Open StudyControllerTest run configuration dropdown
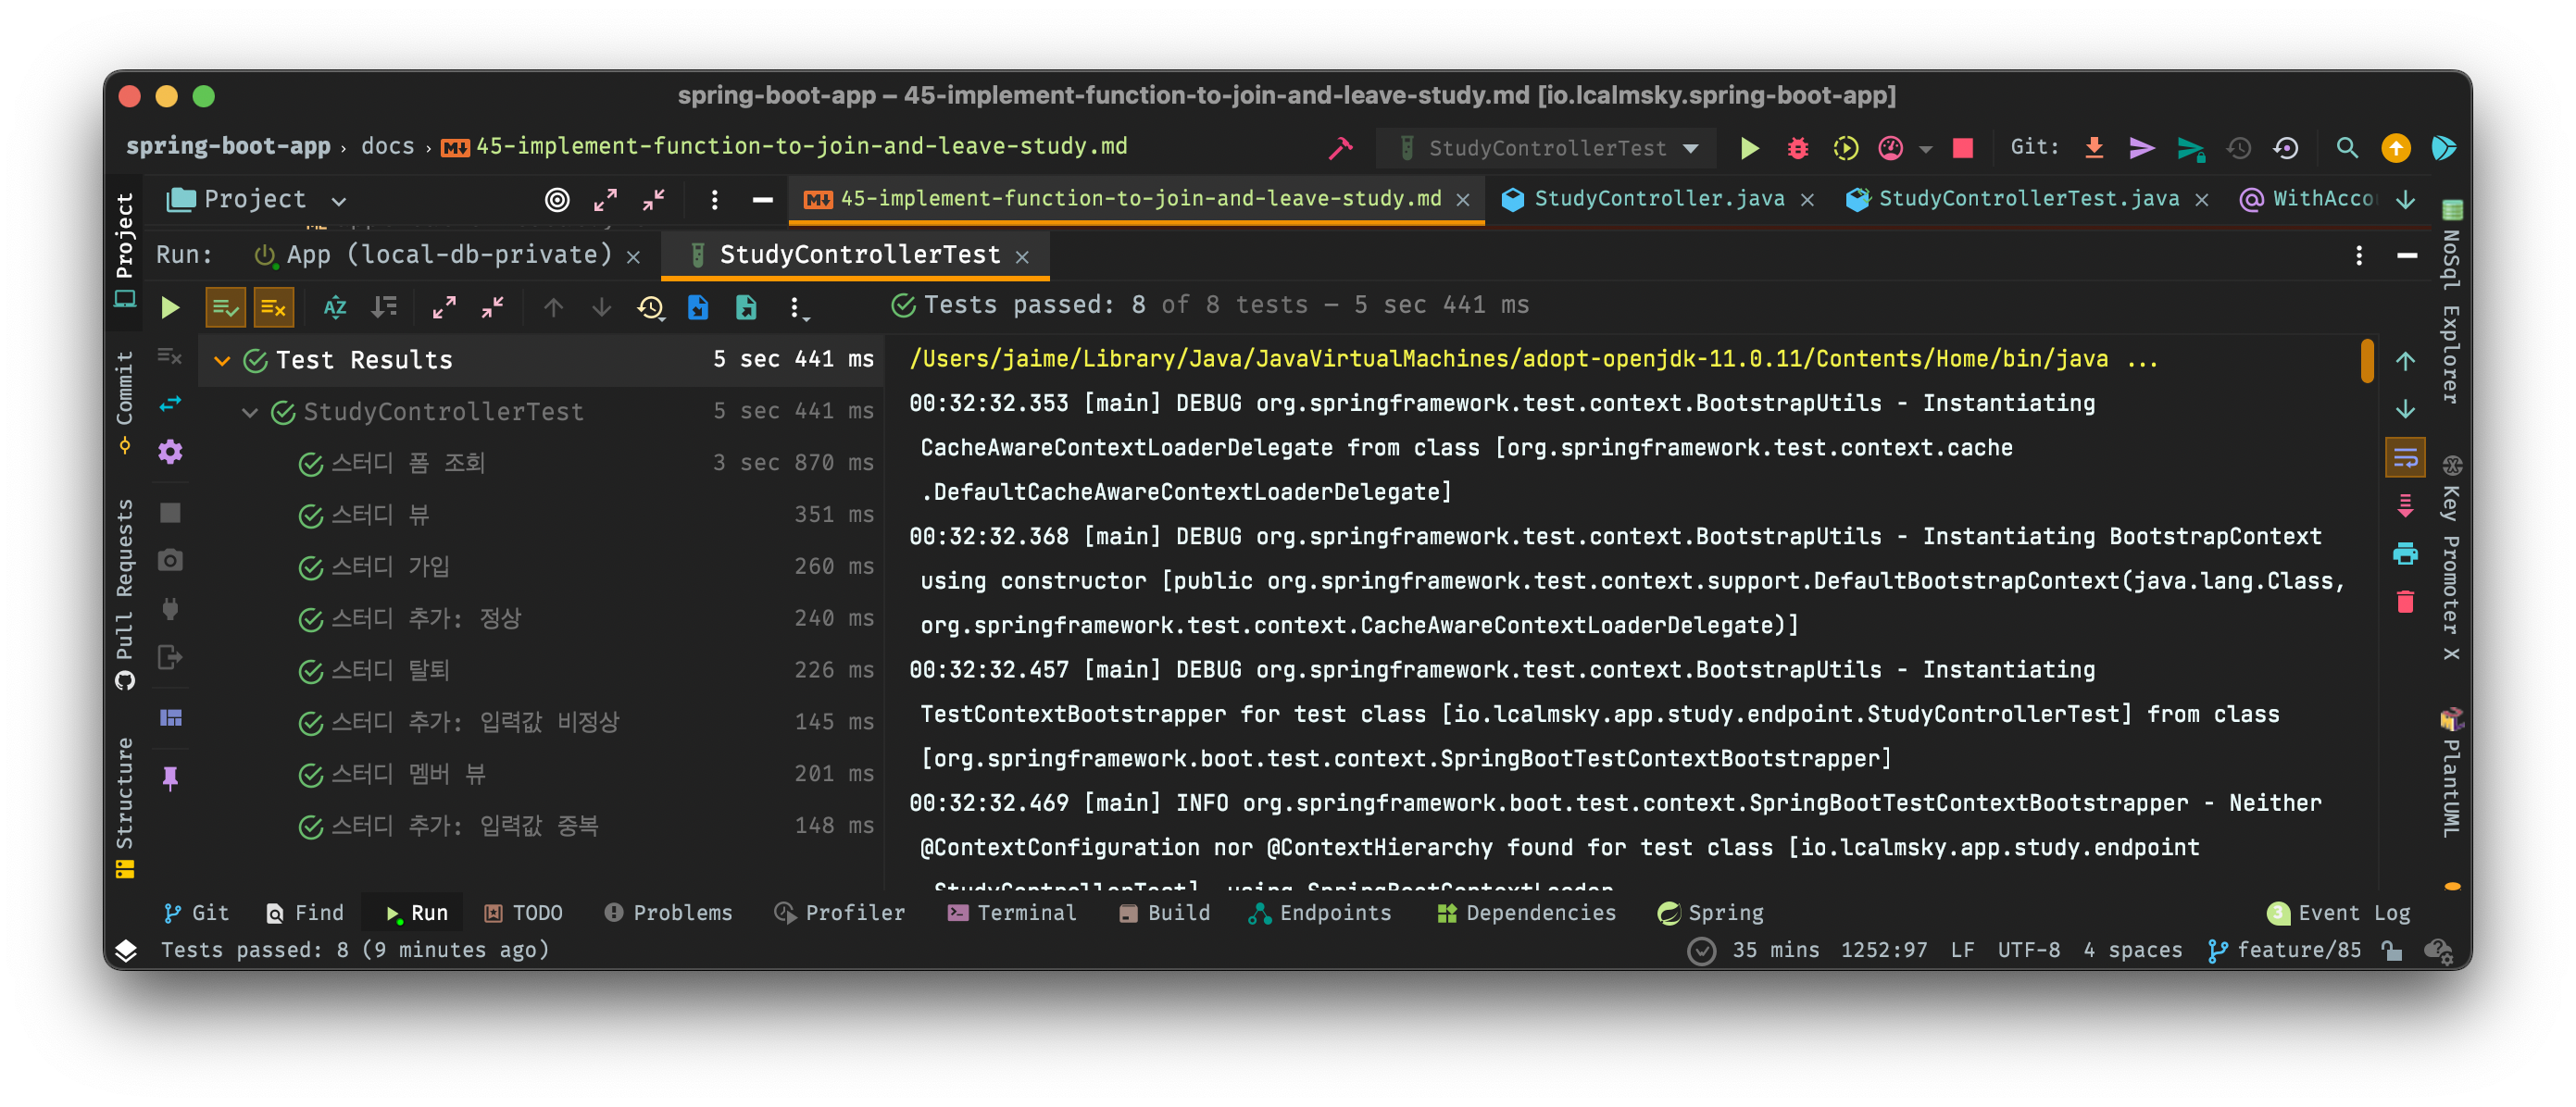 tap(1547, 148)
